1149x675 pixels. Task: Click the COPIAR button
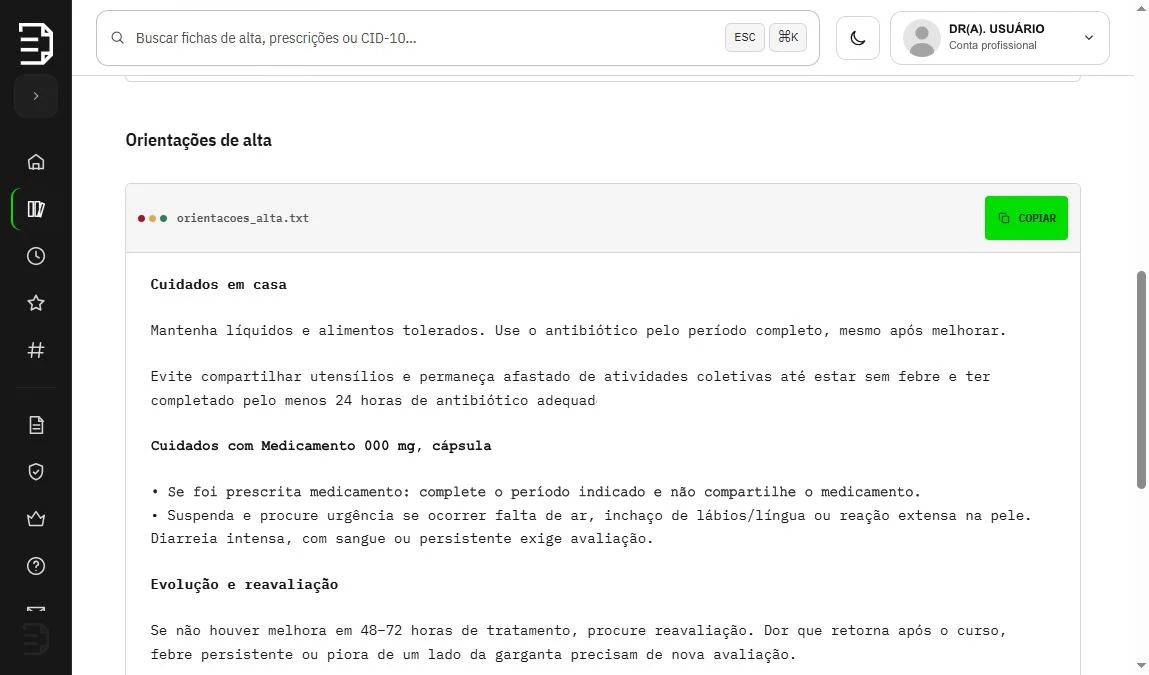click(x=1026, y=218)
